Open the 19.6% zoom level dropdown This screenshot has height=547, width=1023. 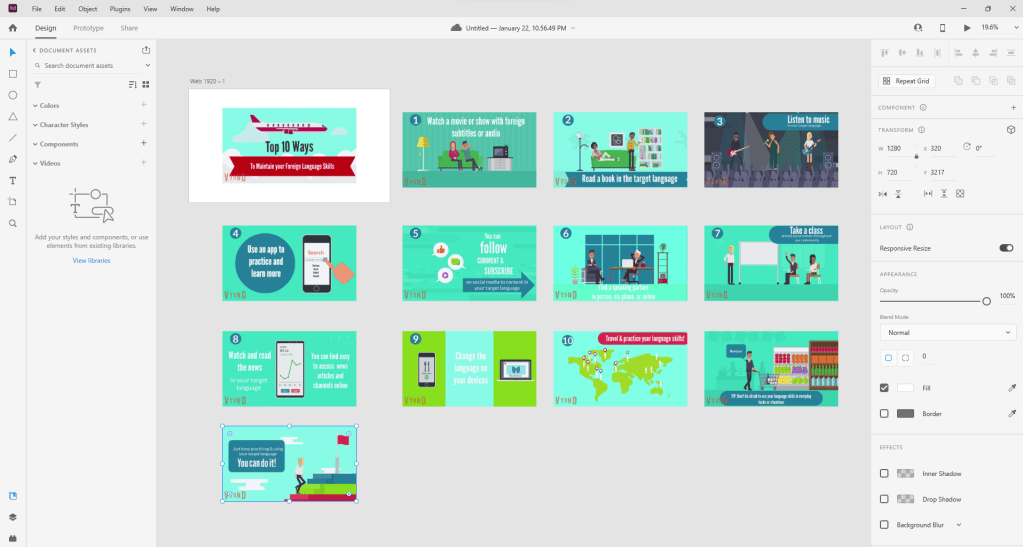[994, 28]
